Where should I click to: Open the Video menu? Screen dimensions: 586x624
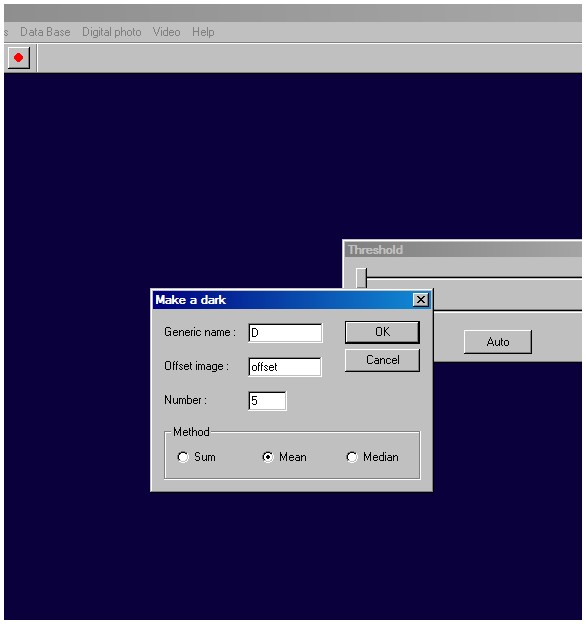tap(166, 32)
